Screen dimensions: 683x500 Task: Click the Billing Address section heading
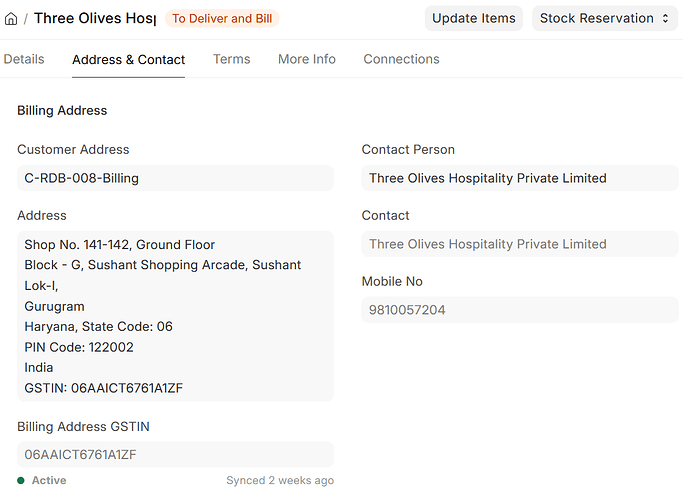[62, 110]
